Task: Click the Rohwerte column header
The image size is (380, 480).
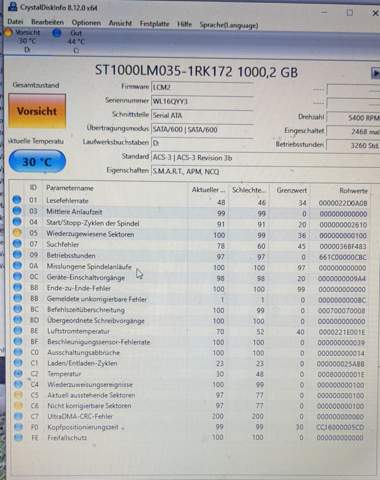Action: tap(353, 191)
